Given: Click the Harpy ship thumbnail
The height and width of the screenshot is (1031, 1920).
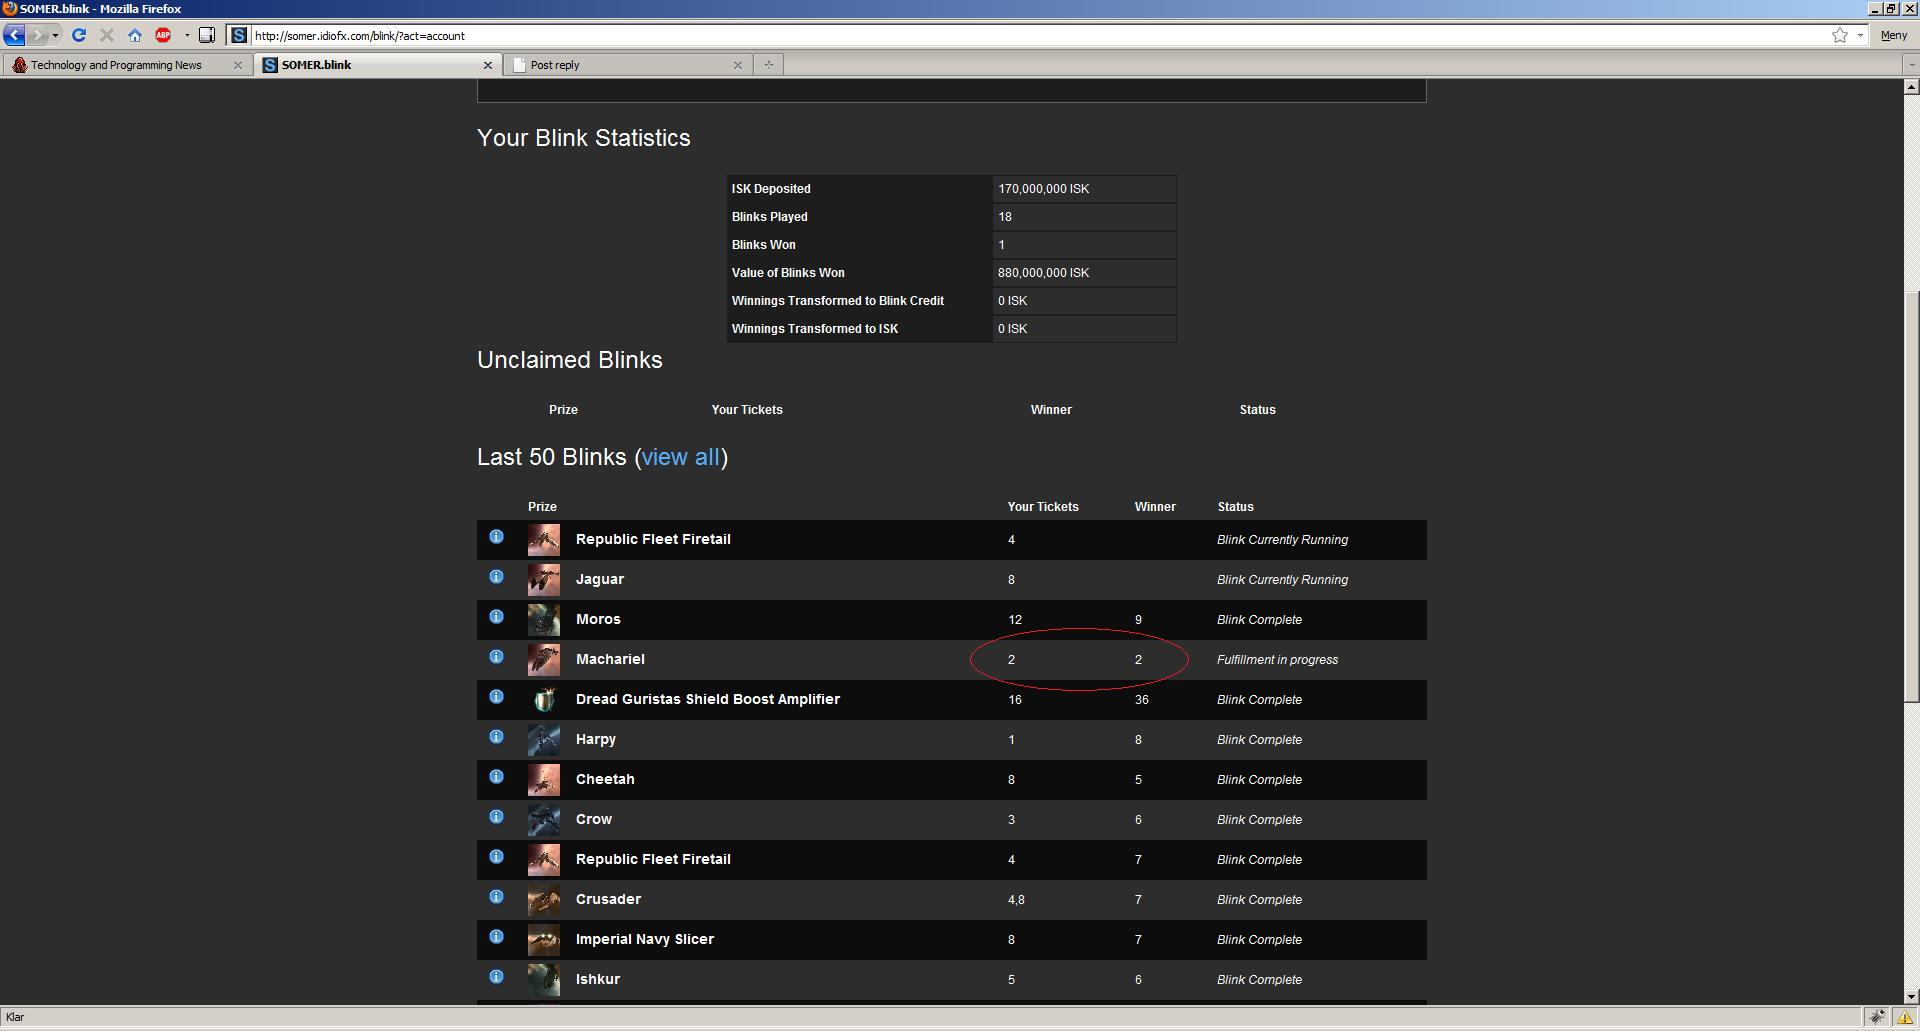Looking at the screenshot, I should [544, 740].
